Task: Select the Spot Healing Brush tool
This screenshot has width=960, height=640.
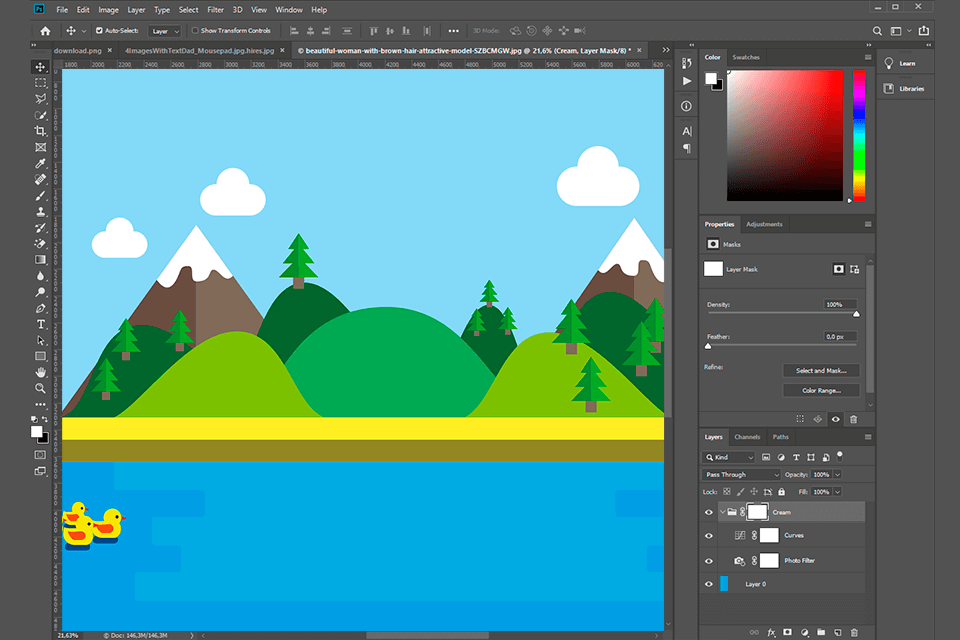Action: tap(40, 179)
